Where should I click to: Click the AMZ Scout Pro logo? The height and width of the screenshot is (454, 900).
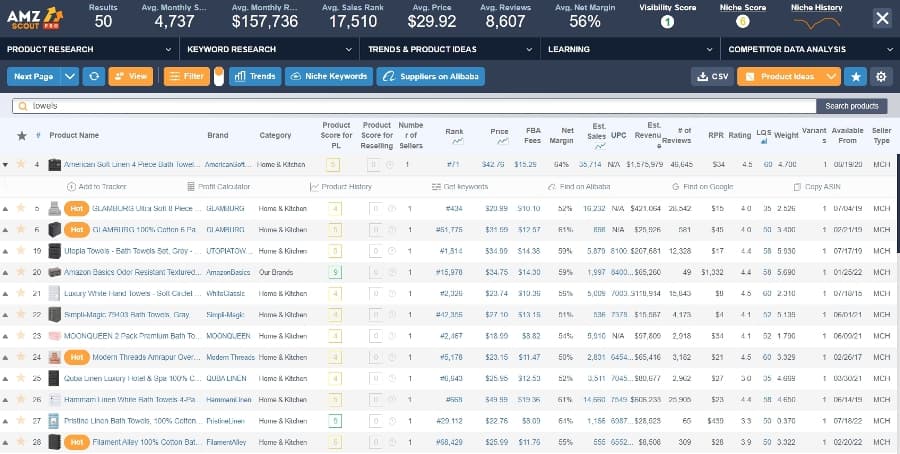point(34,18)
